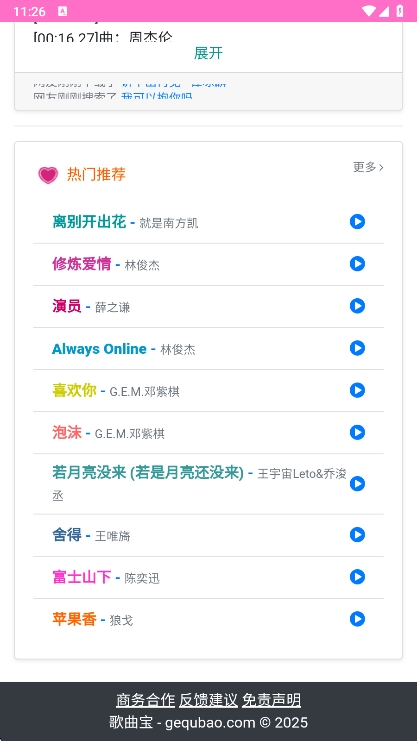Play the song 苹果香
The width and height of the screenshot is (417, 741).
(x=357, y=619)
